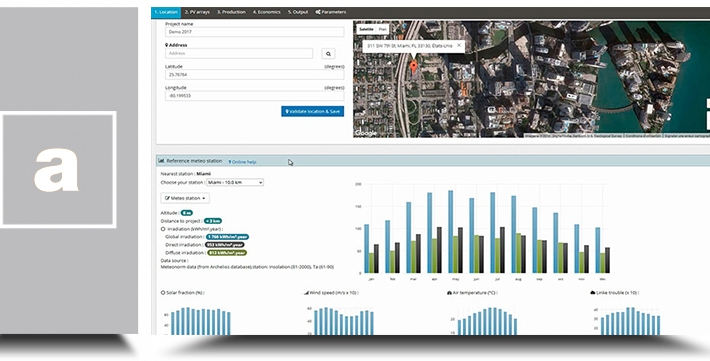Go to the Economics tab
Image resolution: width=710 pixels, height=361 pixels.
(267, 12)
